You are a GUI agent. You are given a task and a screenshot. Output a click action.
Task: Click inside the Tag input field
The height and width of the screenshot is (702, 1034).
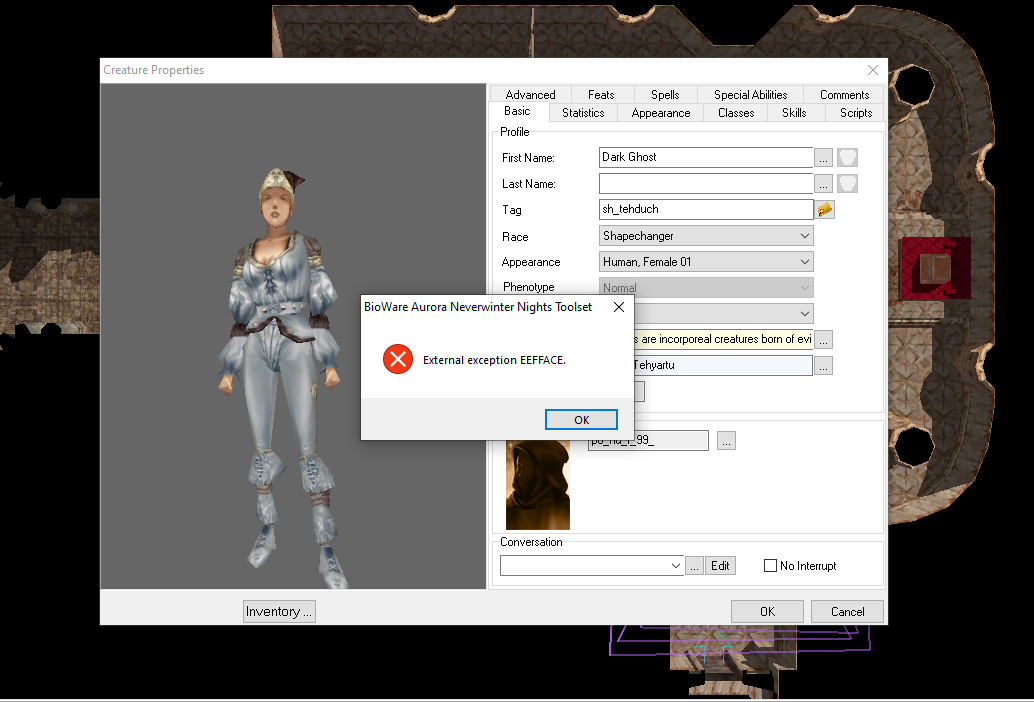click(700, 209)
